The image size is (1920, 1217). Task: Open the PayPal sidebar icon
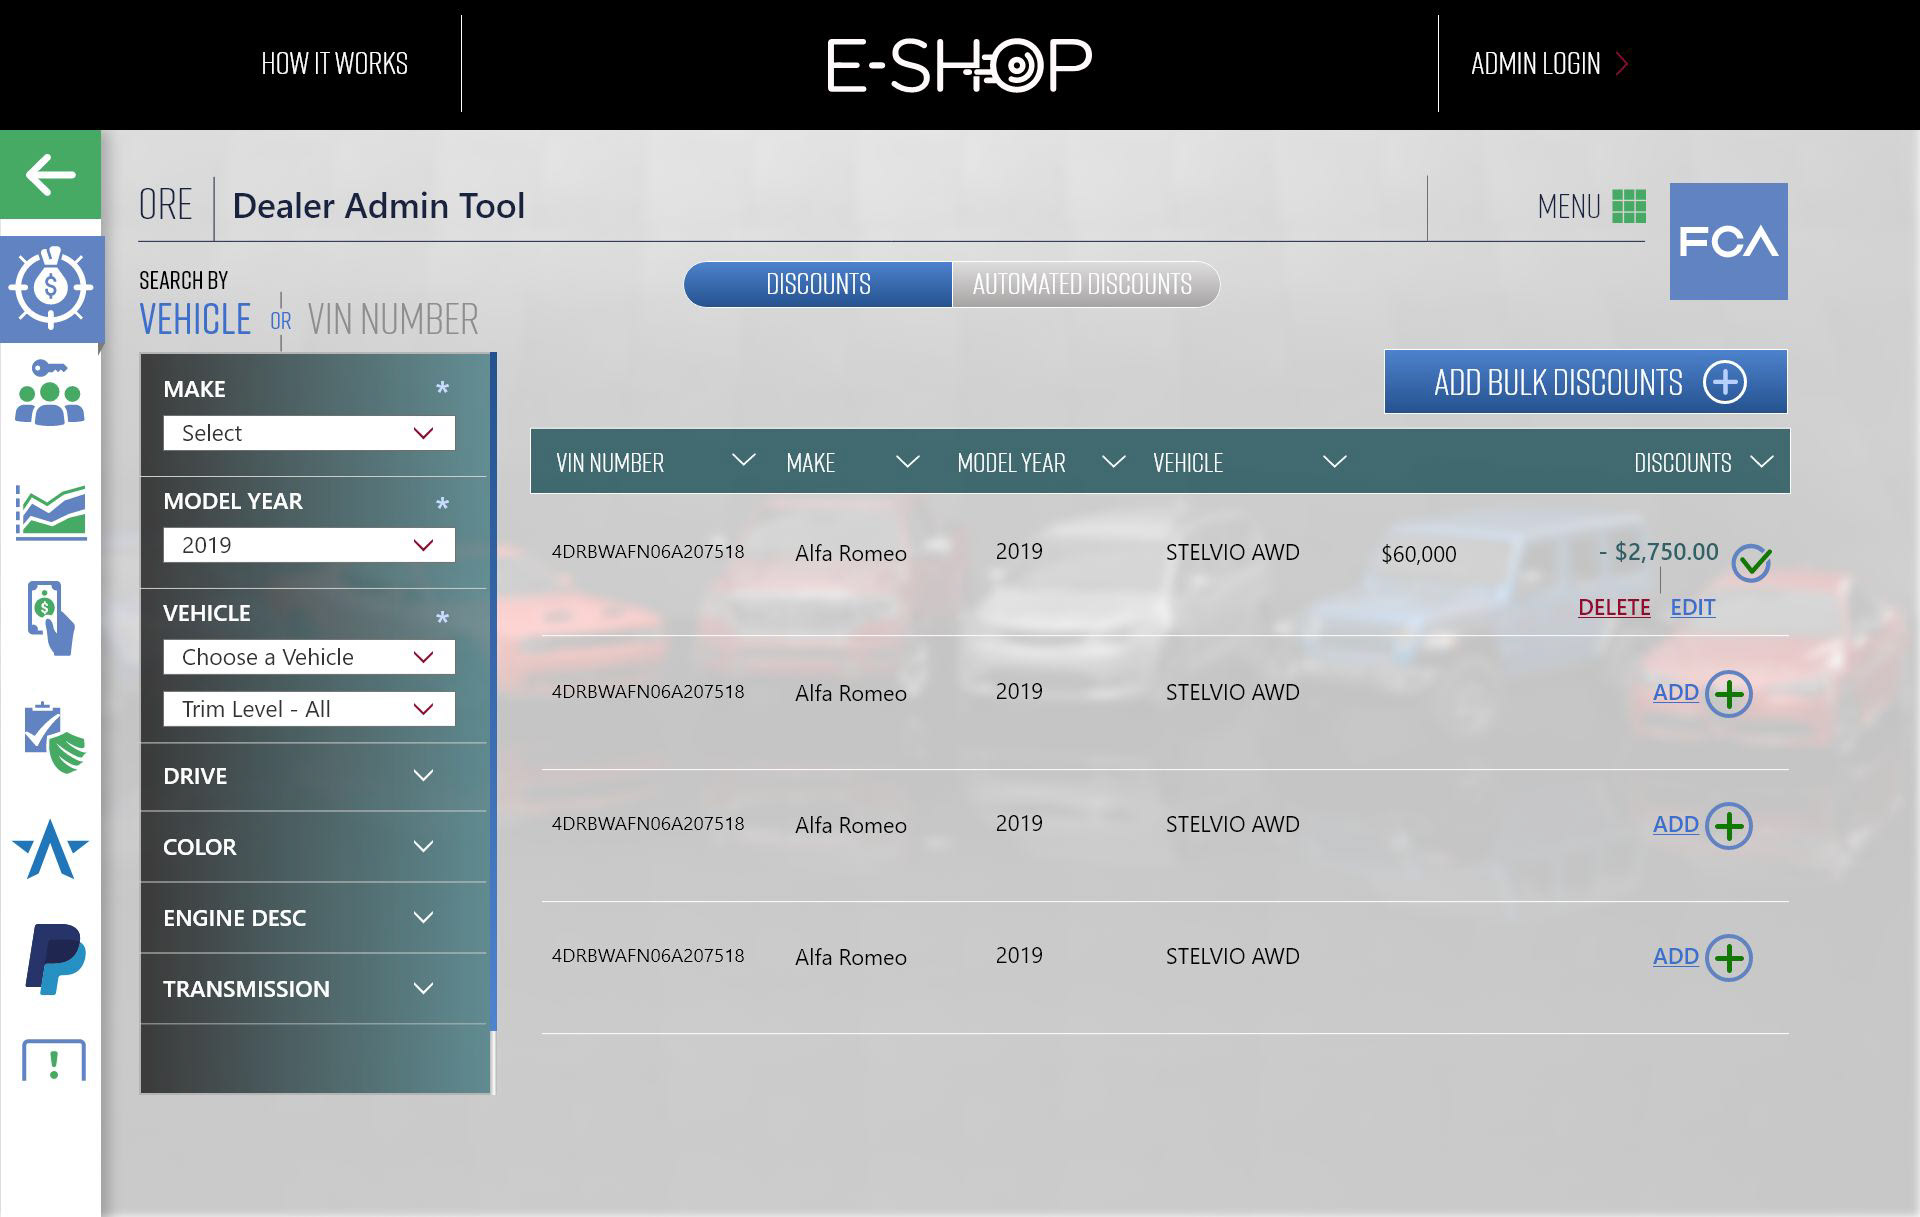click(x=55, y=959)
